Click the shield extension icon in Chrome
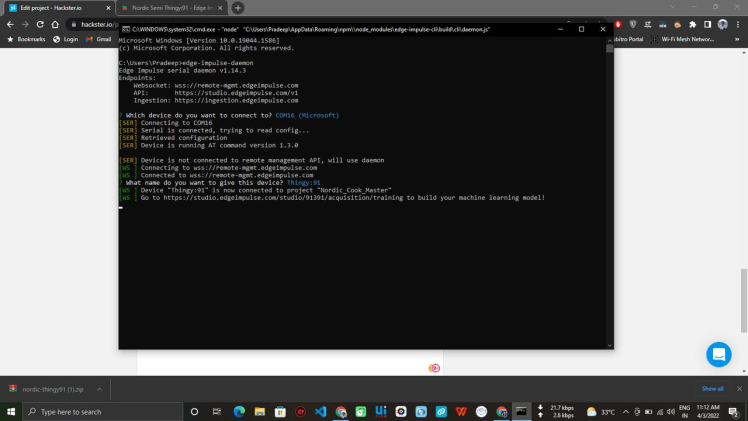The height and width of the screenshot is (421, 748). tap(633, 24)
